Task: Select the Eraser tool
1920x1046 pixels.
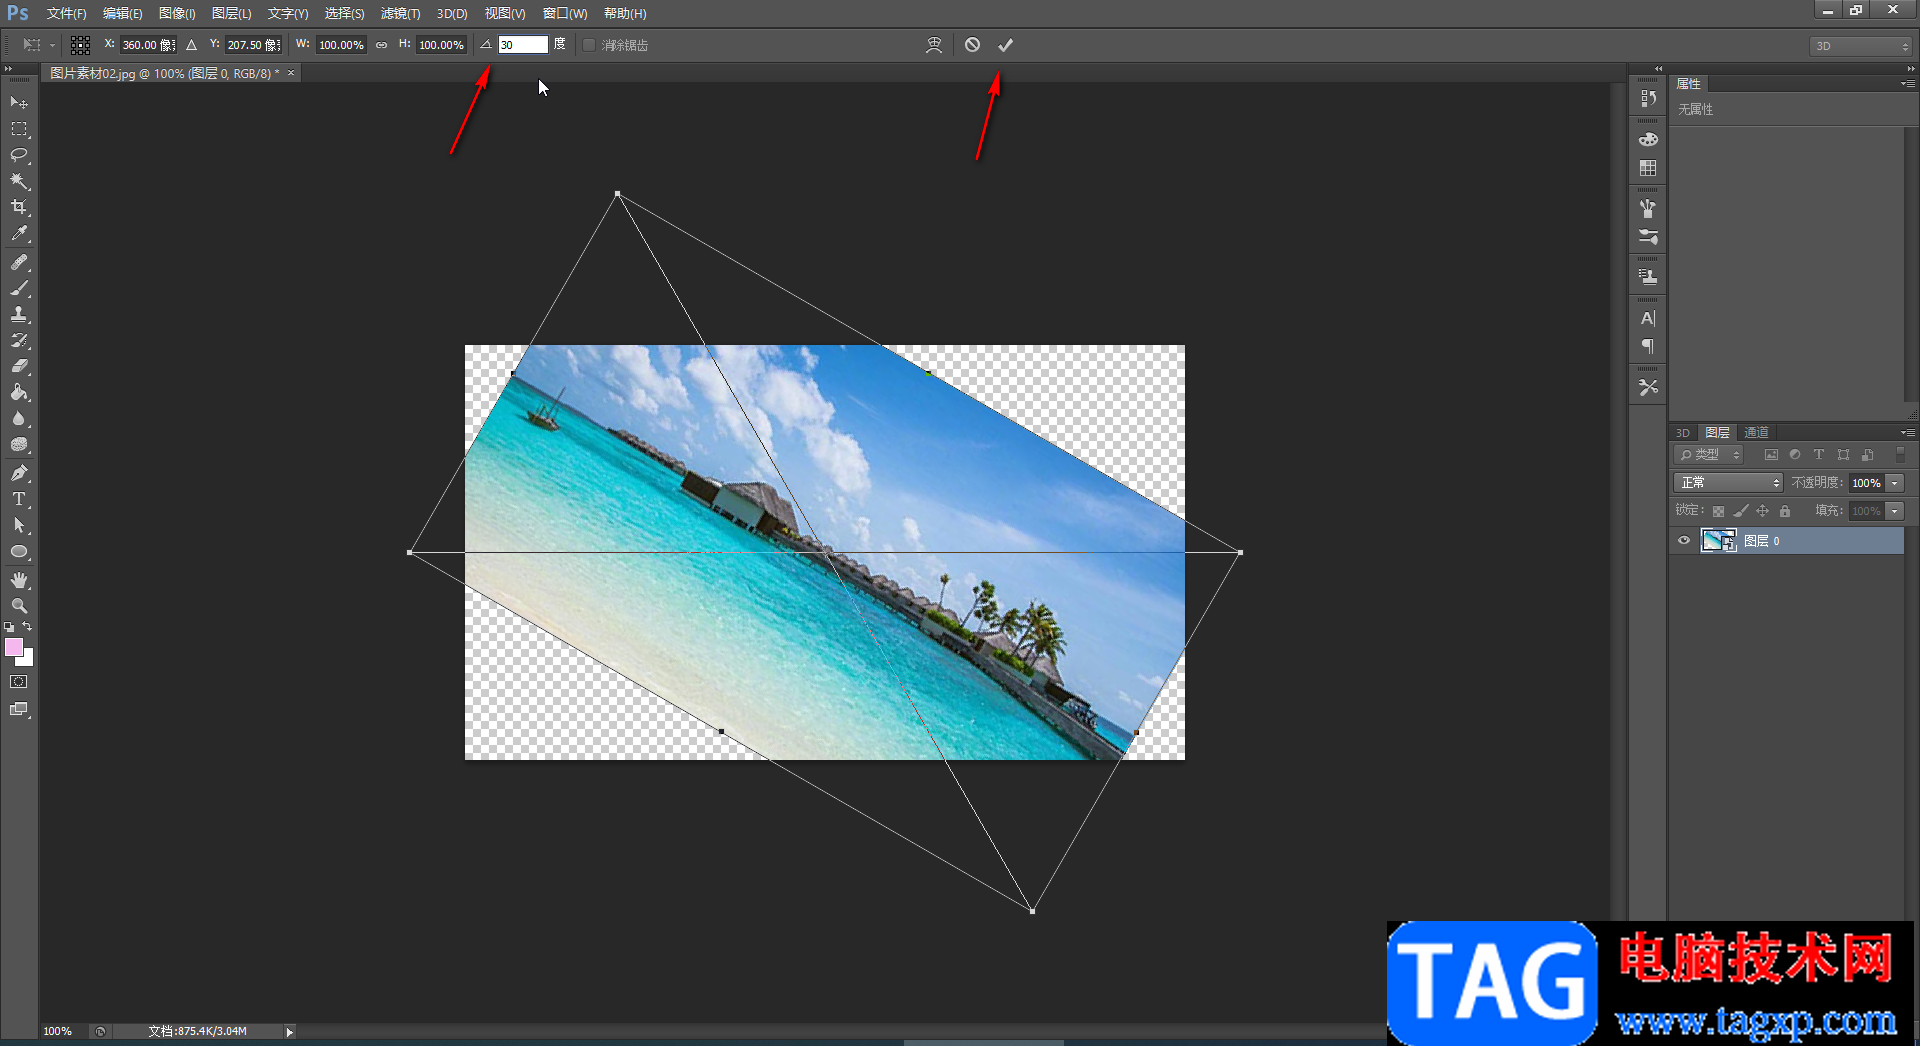Action: (x=19, y=366)
